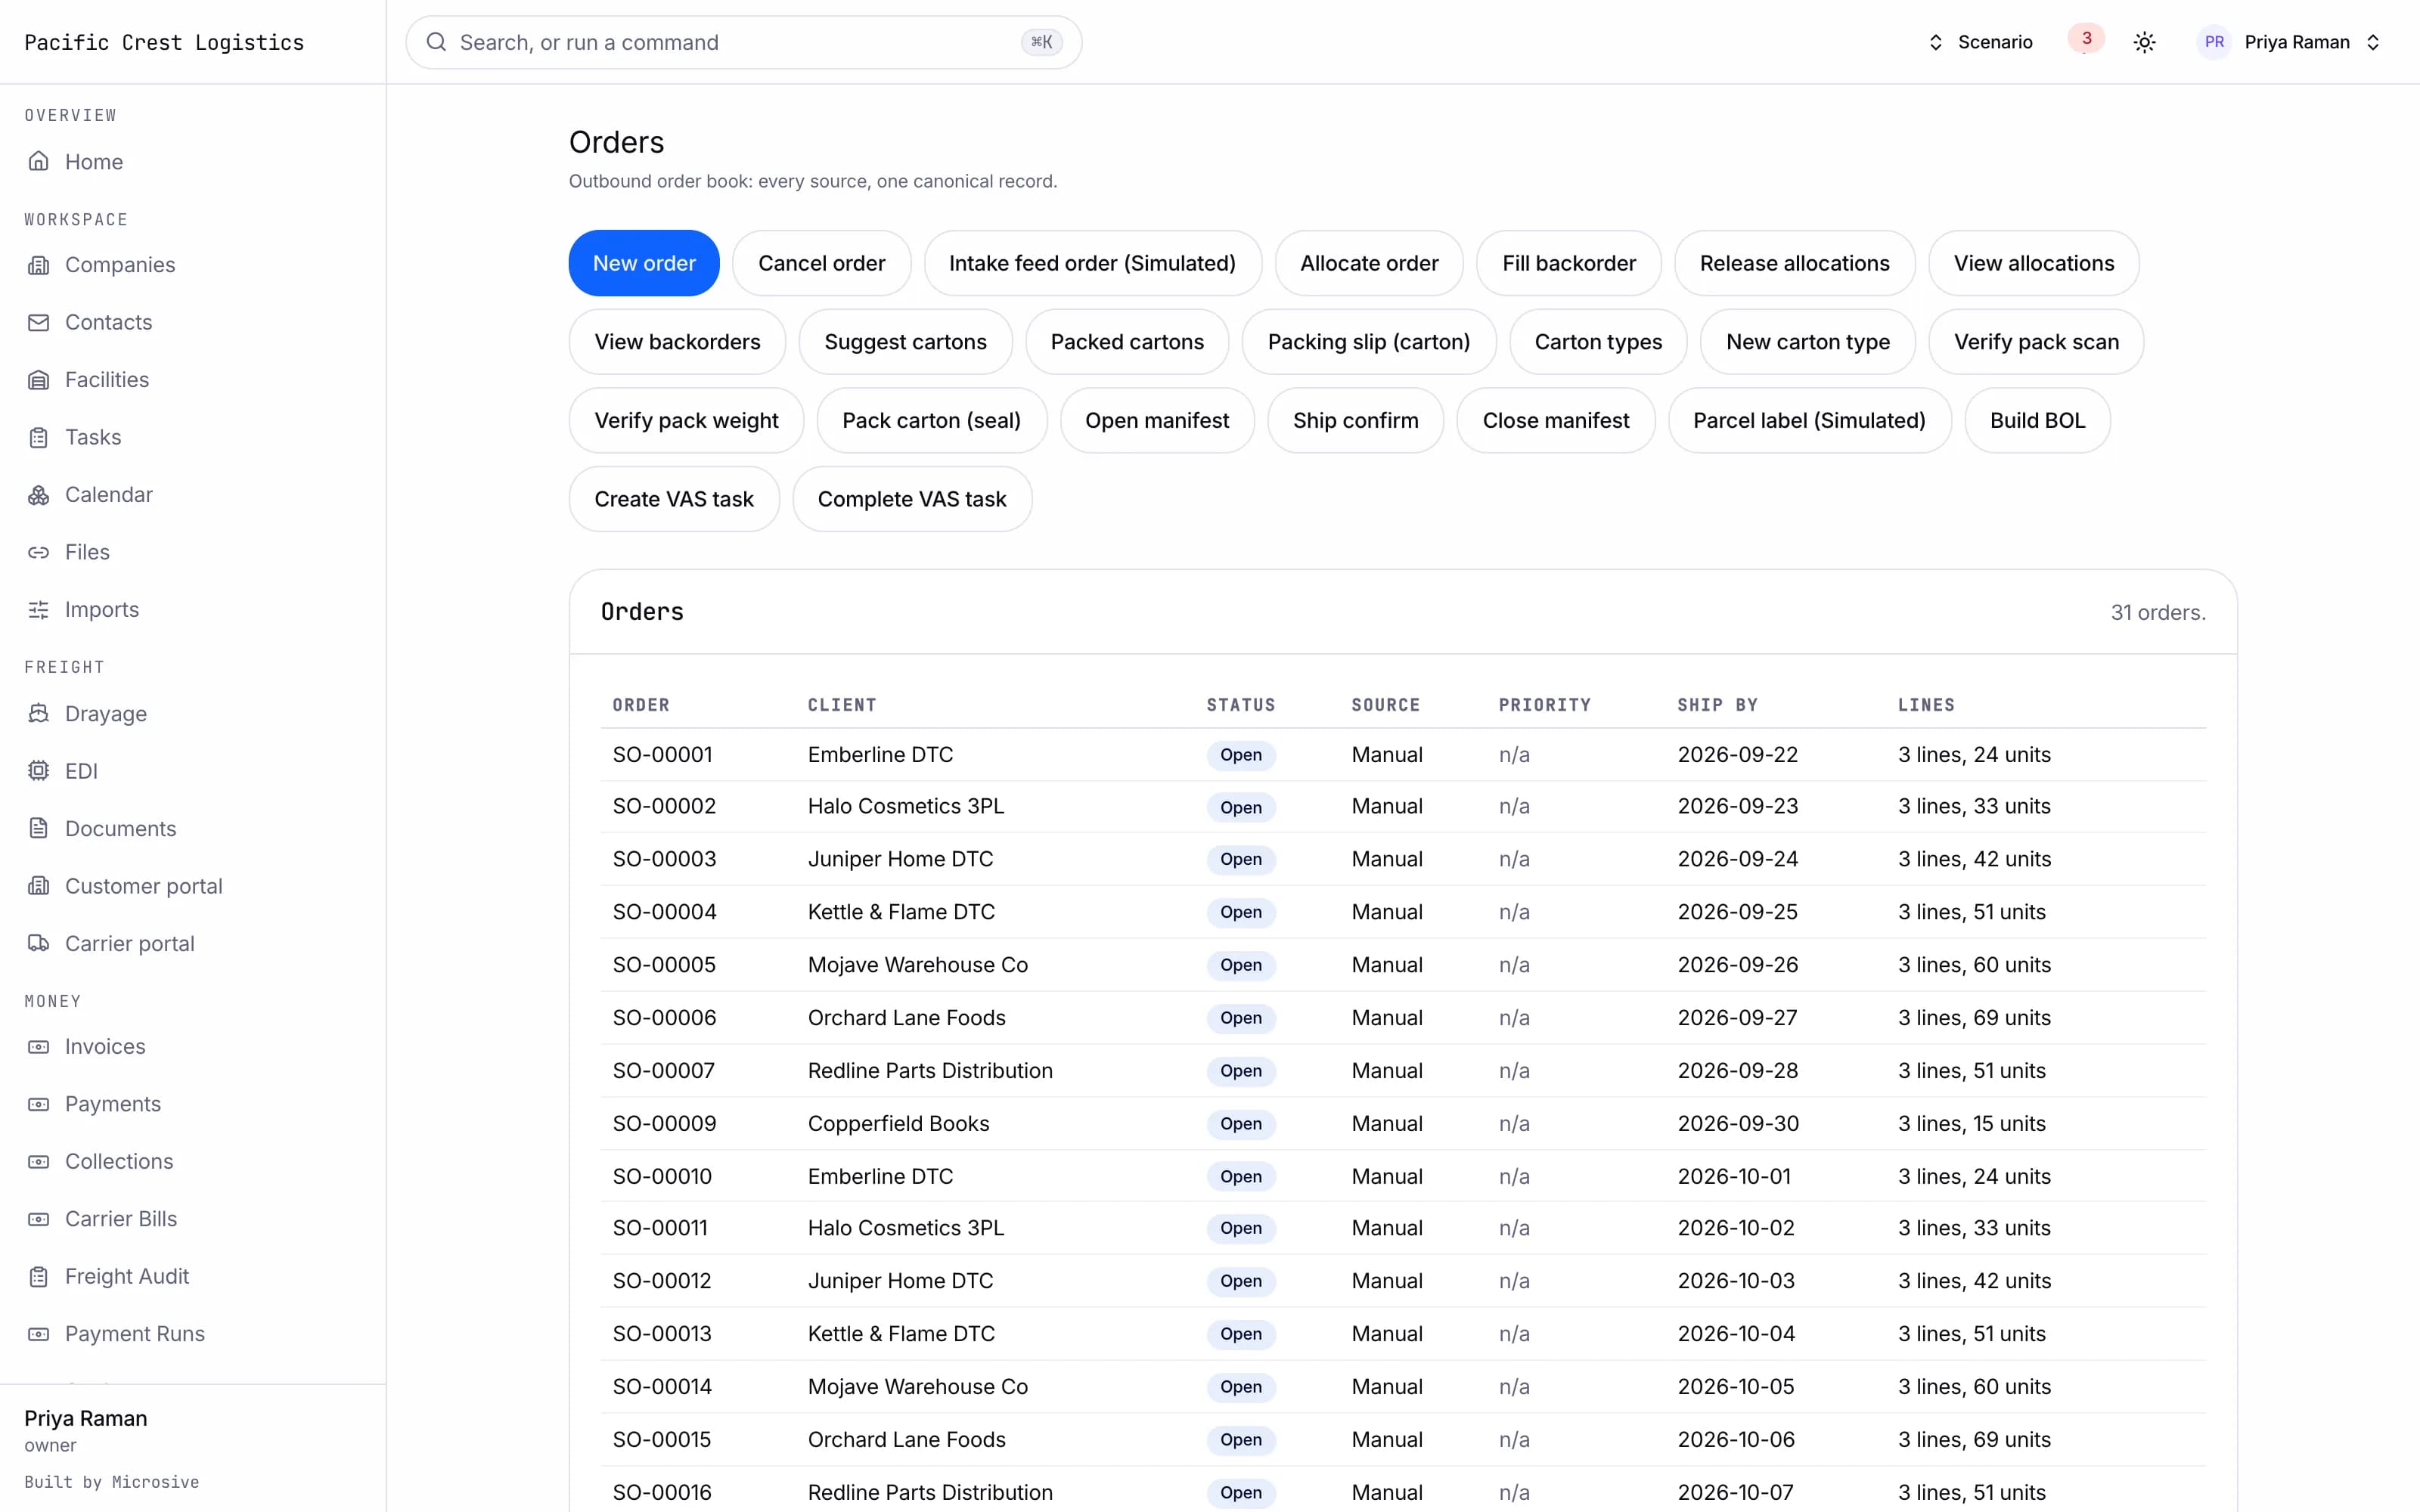Image resolution: width=2420 pixels, height=1512 pixels.
Task: Click the New carton type button
Action: click(1808, 342)
